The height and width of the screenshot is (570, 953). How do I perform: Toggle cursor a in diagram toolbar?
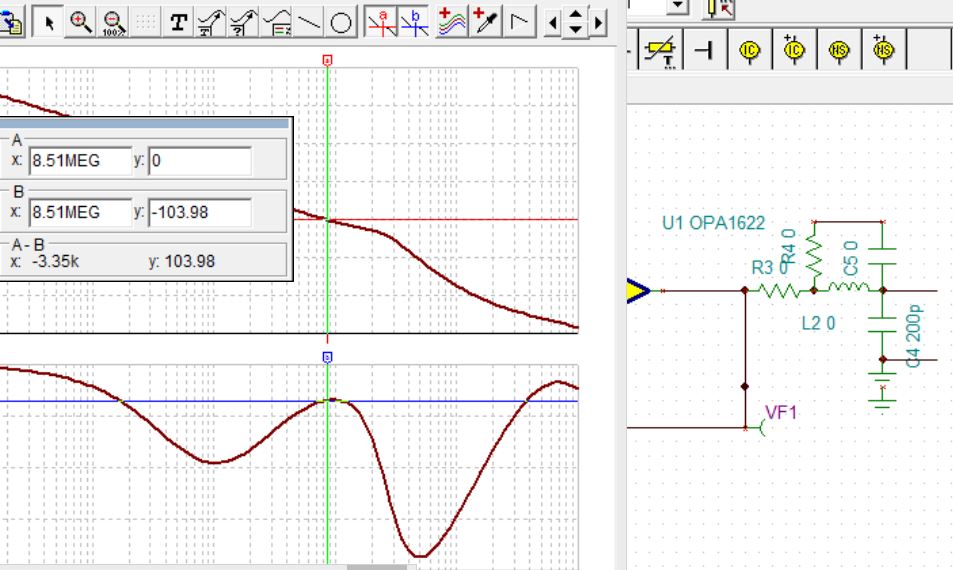[x=381, y=22]
